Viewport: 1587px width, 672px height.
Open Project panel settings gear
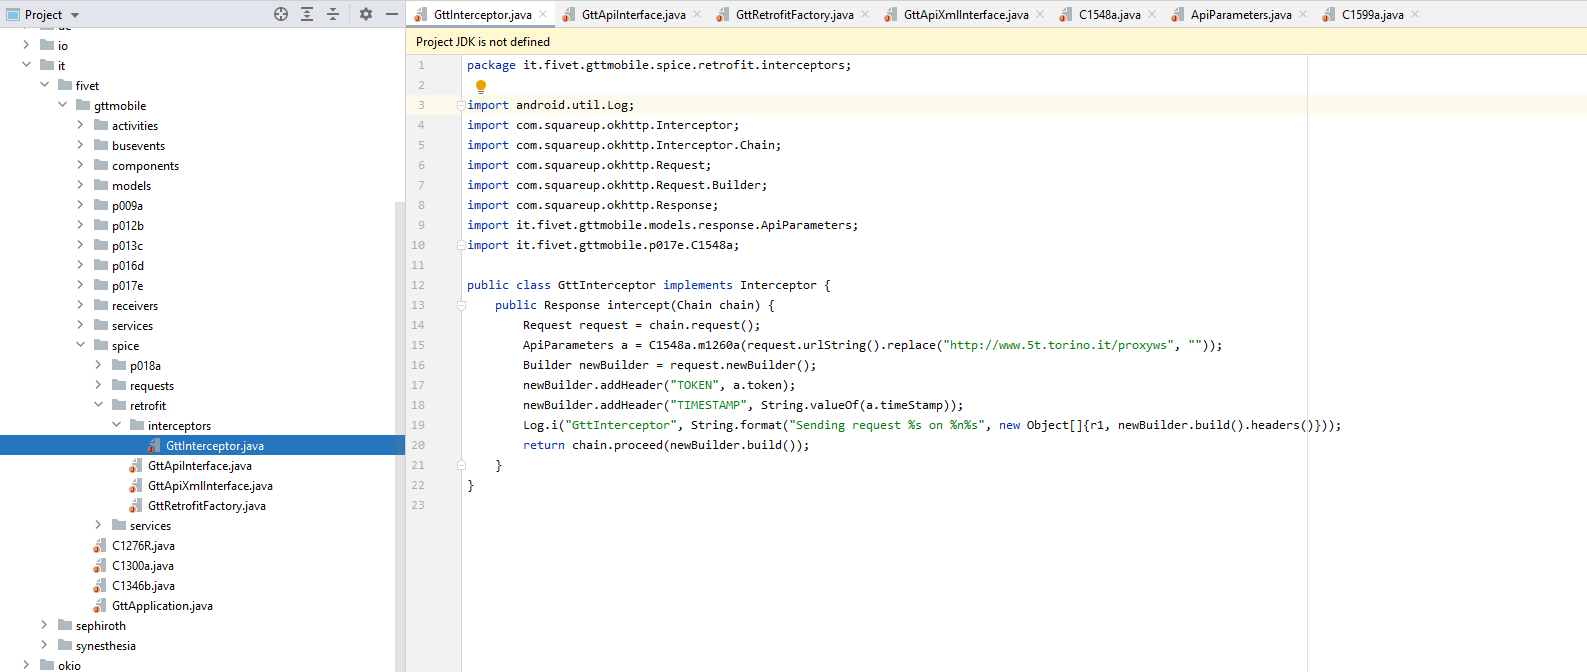point(366,14)
